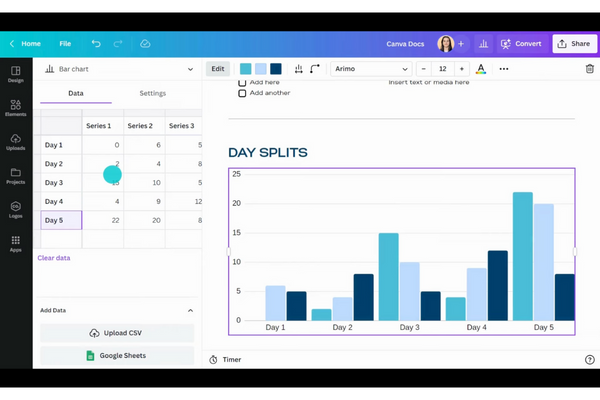This screenshot has height=400, width=600.
Task: Delete the chart with trash icon
Action: pyautogui.click(x=589, y=69)
